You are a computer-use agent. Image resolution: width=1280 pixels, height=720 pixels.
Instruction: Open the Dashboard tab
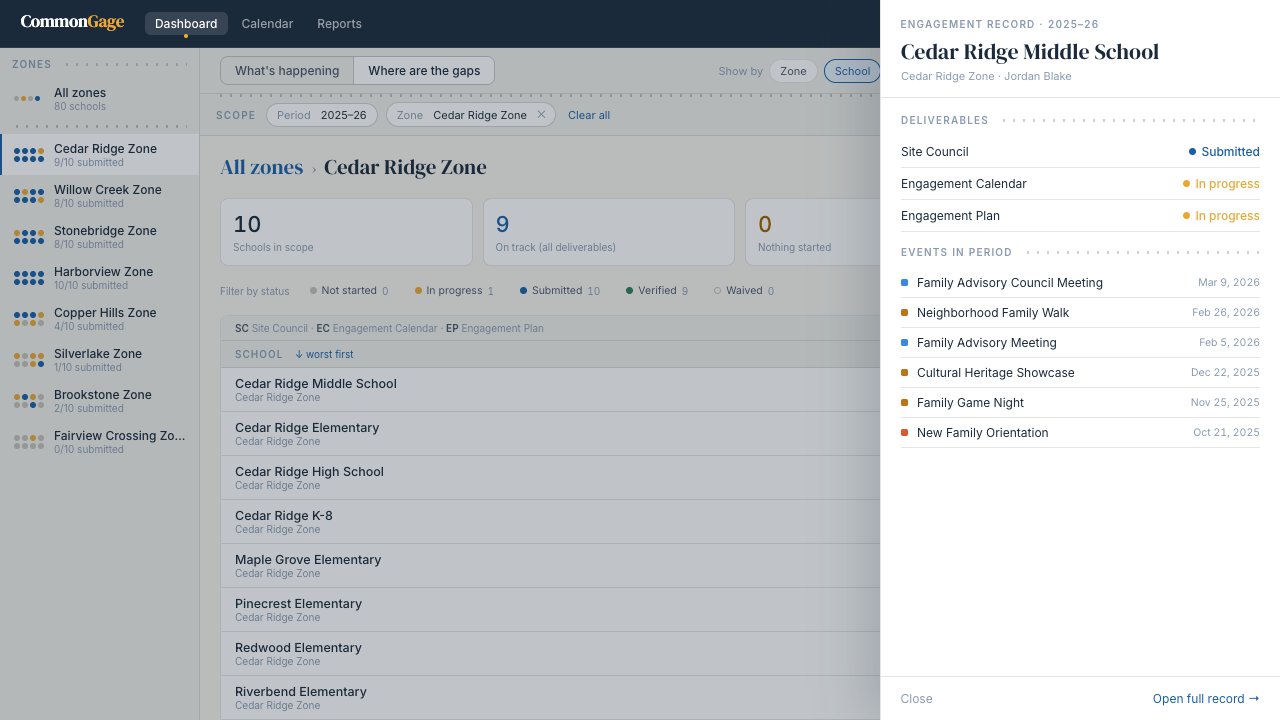tap(186, 24)
